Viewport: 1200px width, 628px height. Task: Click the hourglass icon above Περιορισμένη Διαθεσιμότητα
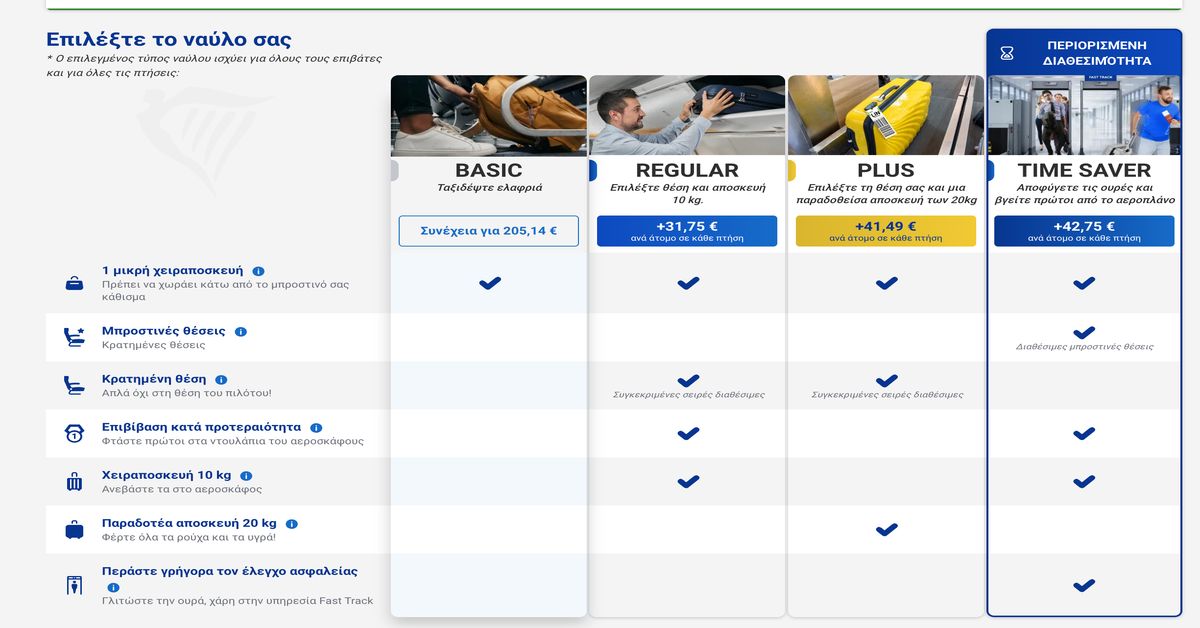1007,53
